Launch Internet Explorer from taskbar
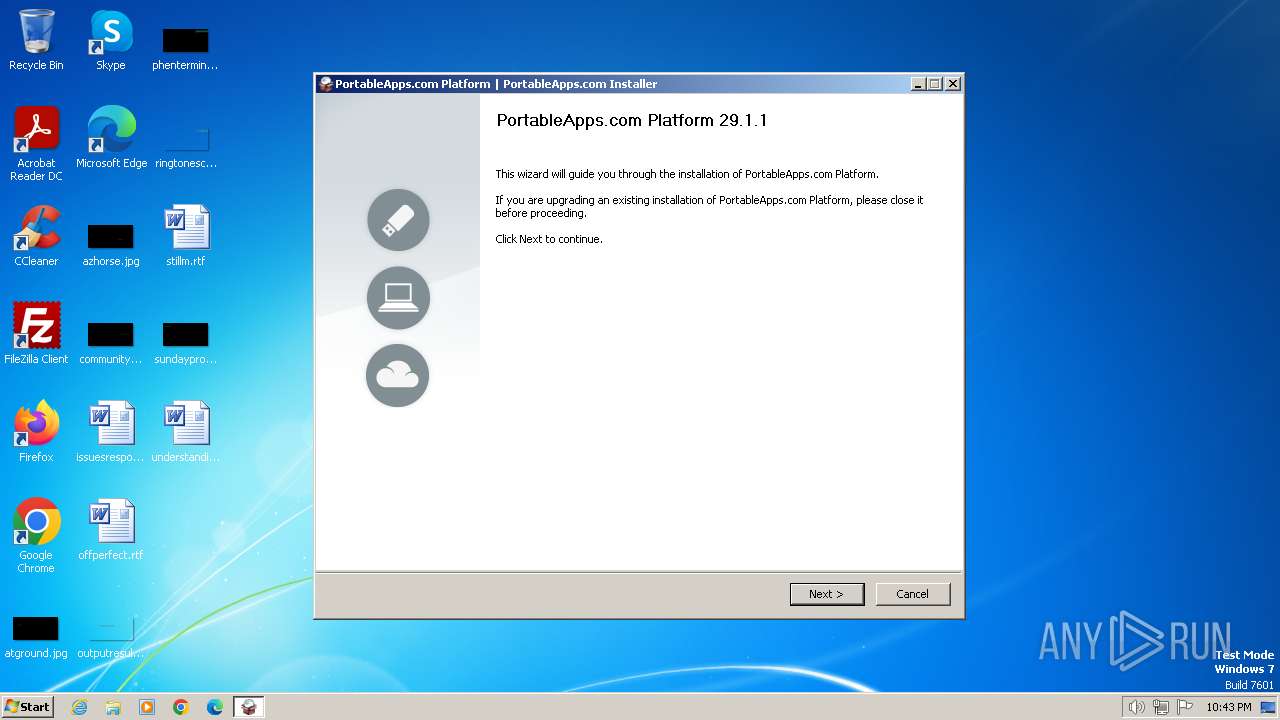The height and width of the screenshot is (720, 1280). coord(79,707)
